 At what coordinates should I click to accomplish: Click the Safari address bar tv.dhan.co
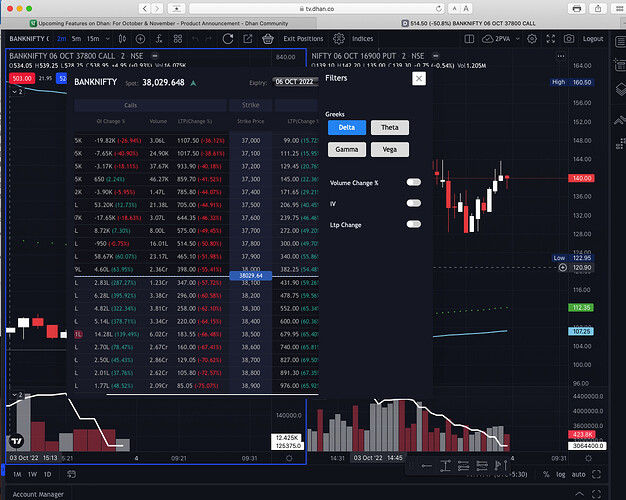[x=317, y=8]
